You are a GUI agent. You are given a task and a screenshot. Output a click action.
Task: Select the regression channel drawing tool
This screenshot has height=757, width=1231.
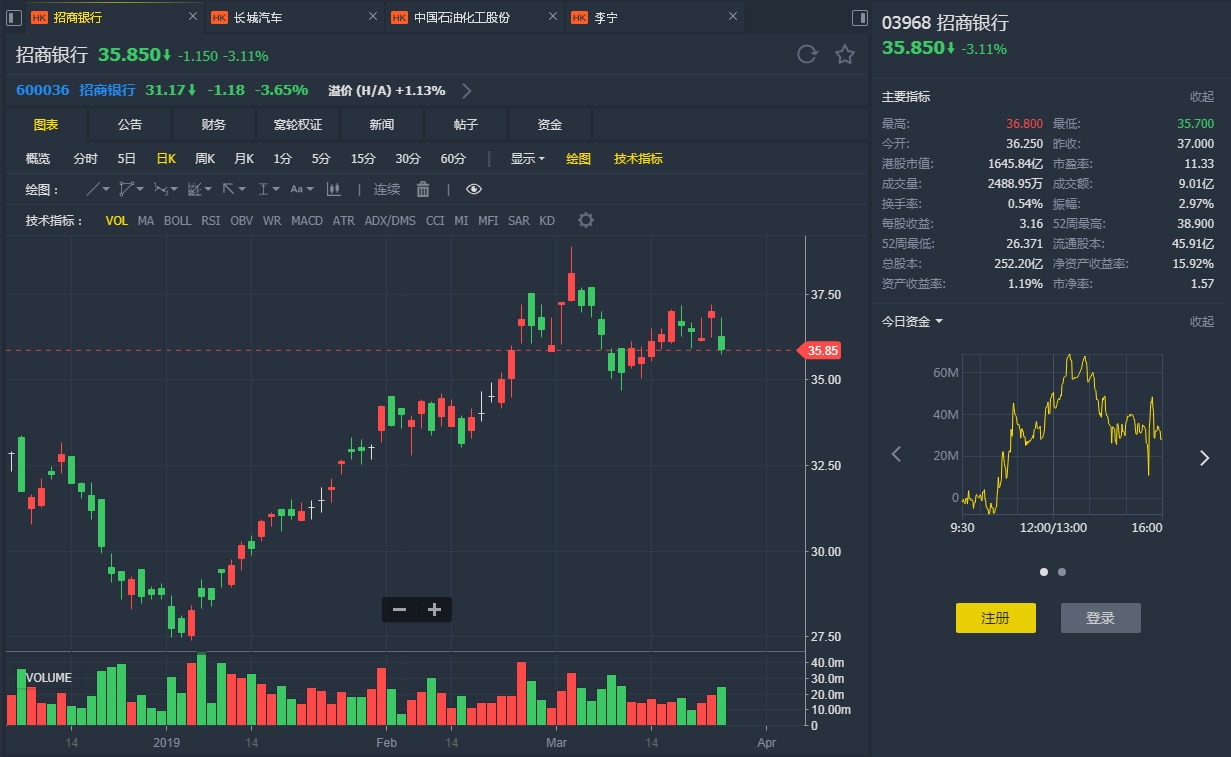pyautogui.click(x=194, y=189)
